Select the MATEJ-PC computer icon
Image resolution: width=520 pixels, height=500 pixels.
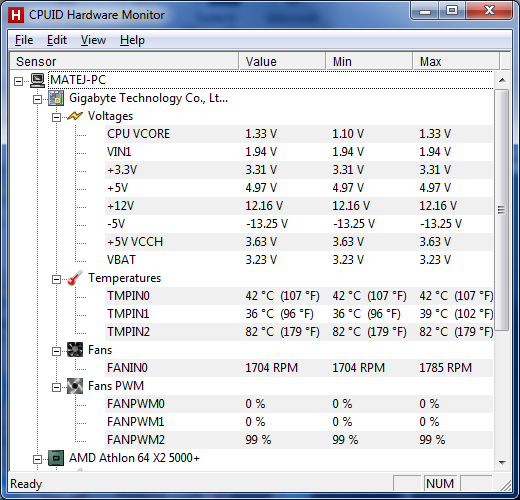pyautogui.click(x=37, y=80)
